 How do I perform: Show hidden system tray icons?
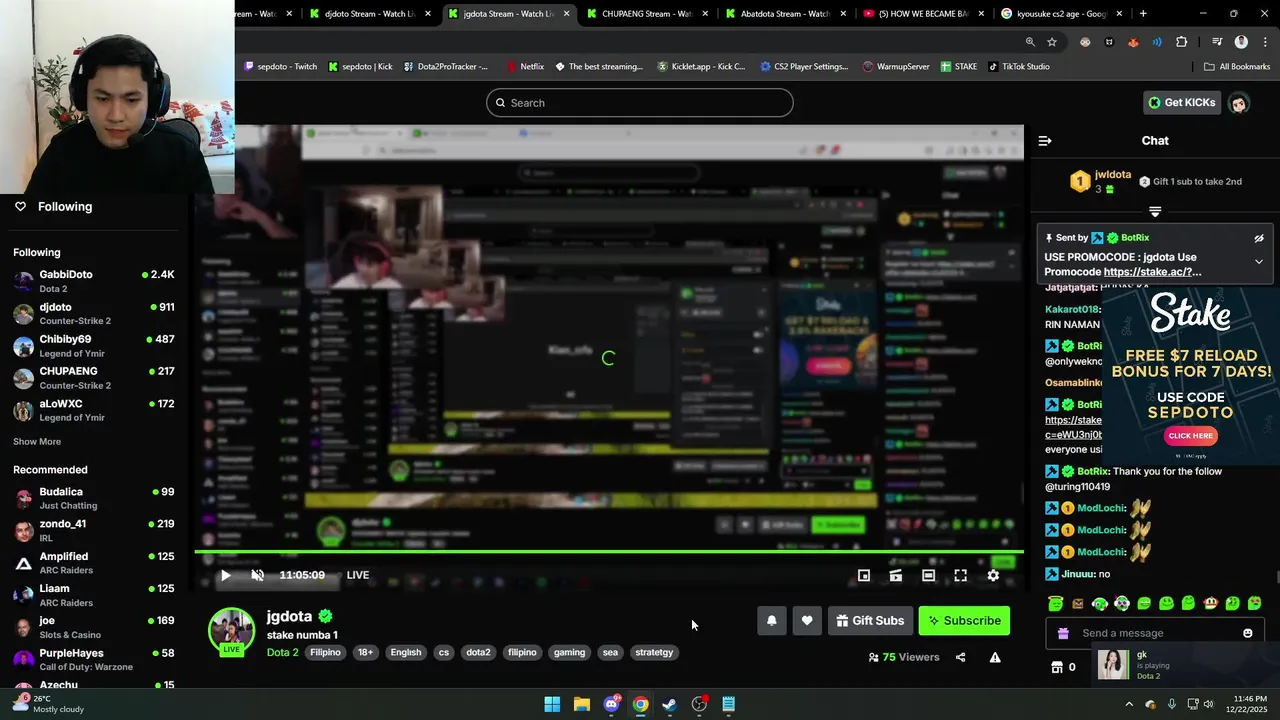(1129, 704)
